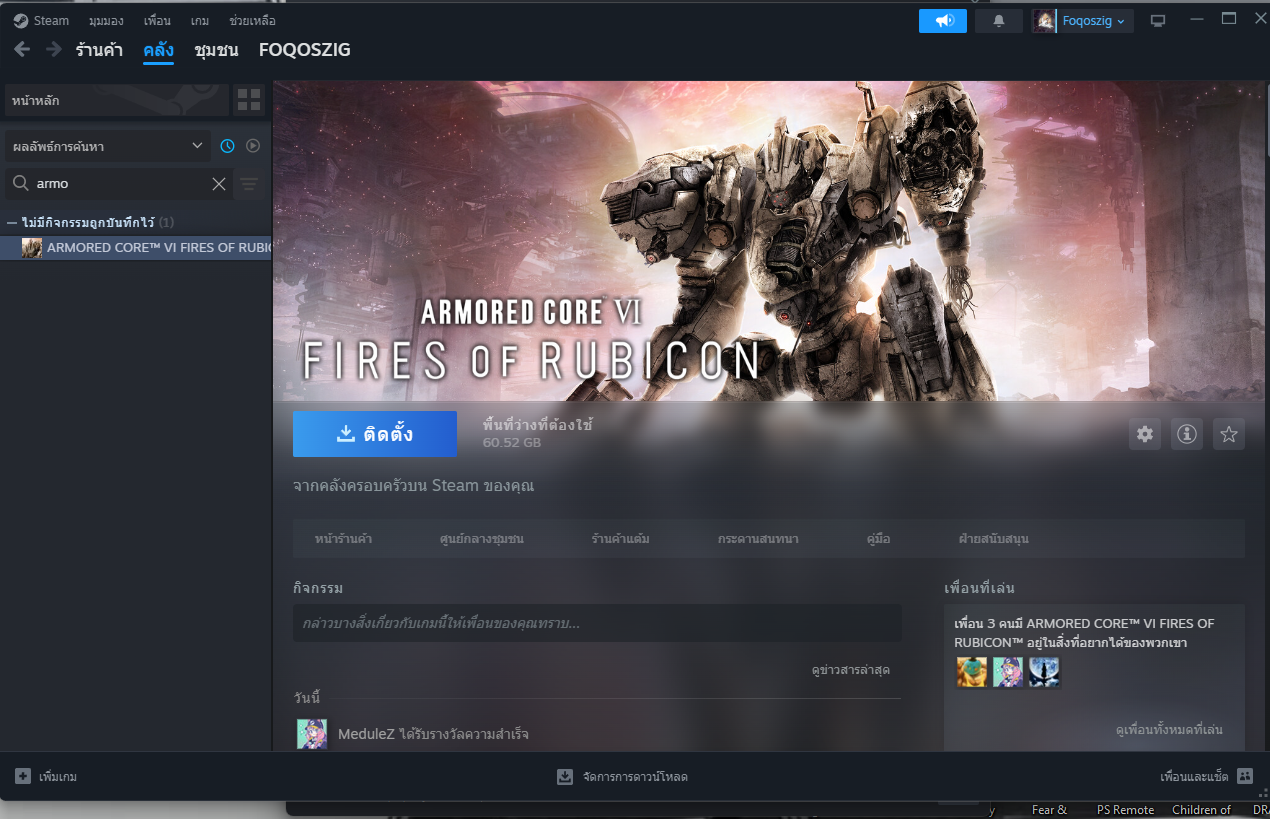Click the dark blue friend avatar in เพื่อนที่เล่น
The width and height of the screenshot is (1270, 819).
(1044, 672)
